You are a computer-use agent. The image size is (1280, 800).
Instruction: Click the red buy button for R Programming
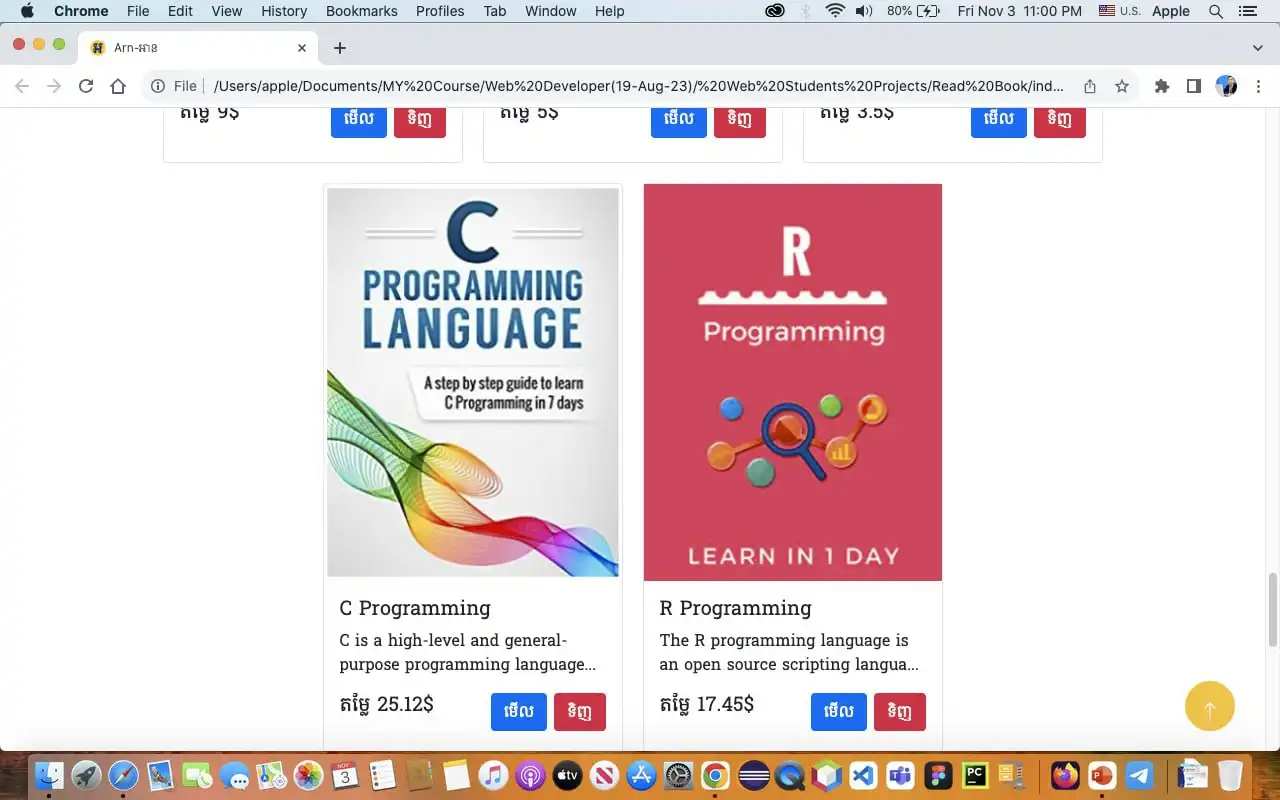click(900, 712)
